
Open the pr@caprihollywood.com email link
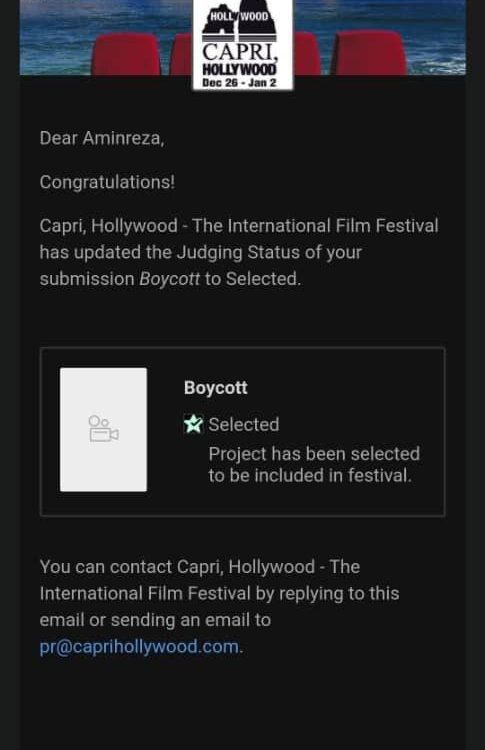[139, 647]
